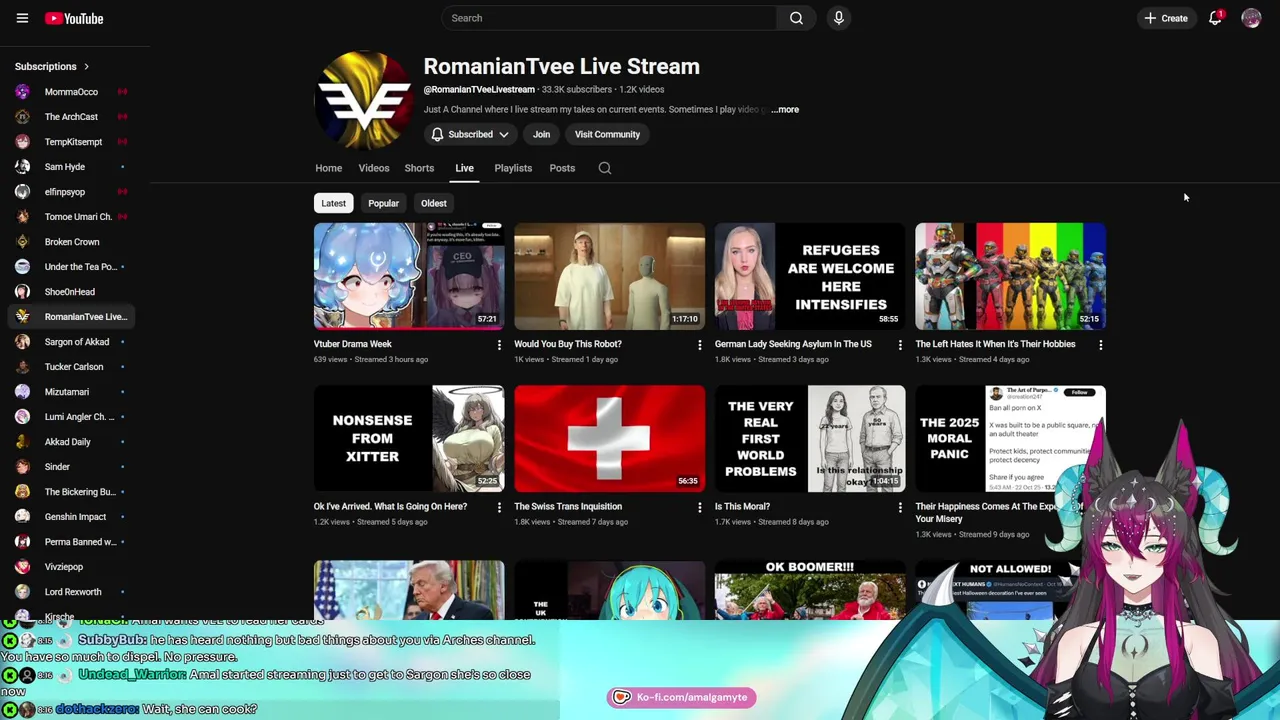Switch to the Videos tab
1280x720 pixels.
[374, 168]
